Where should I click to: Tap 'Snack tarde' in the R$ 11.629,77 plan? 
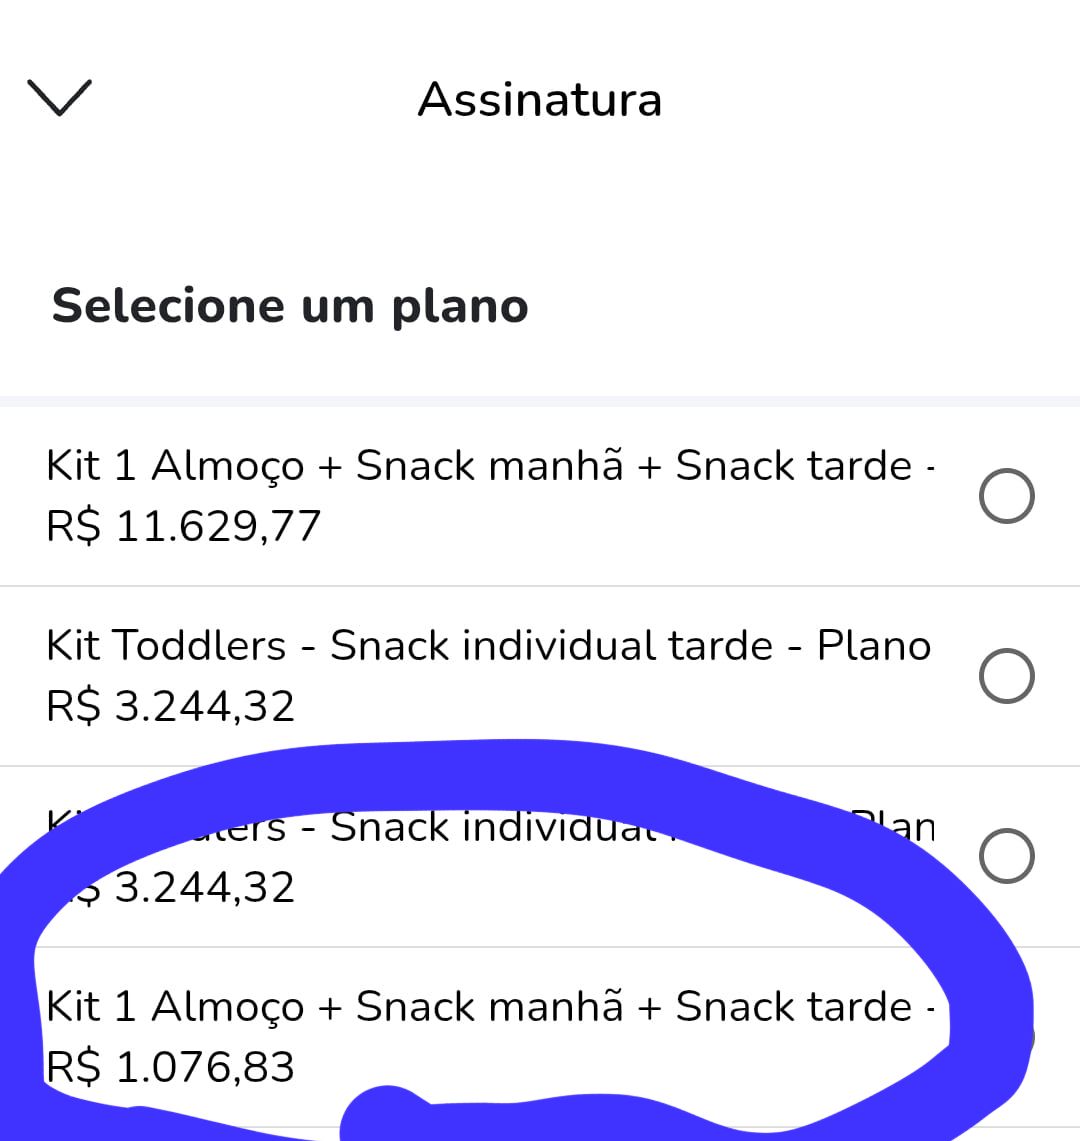tap(793, 466)
